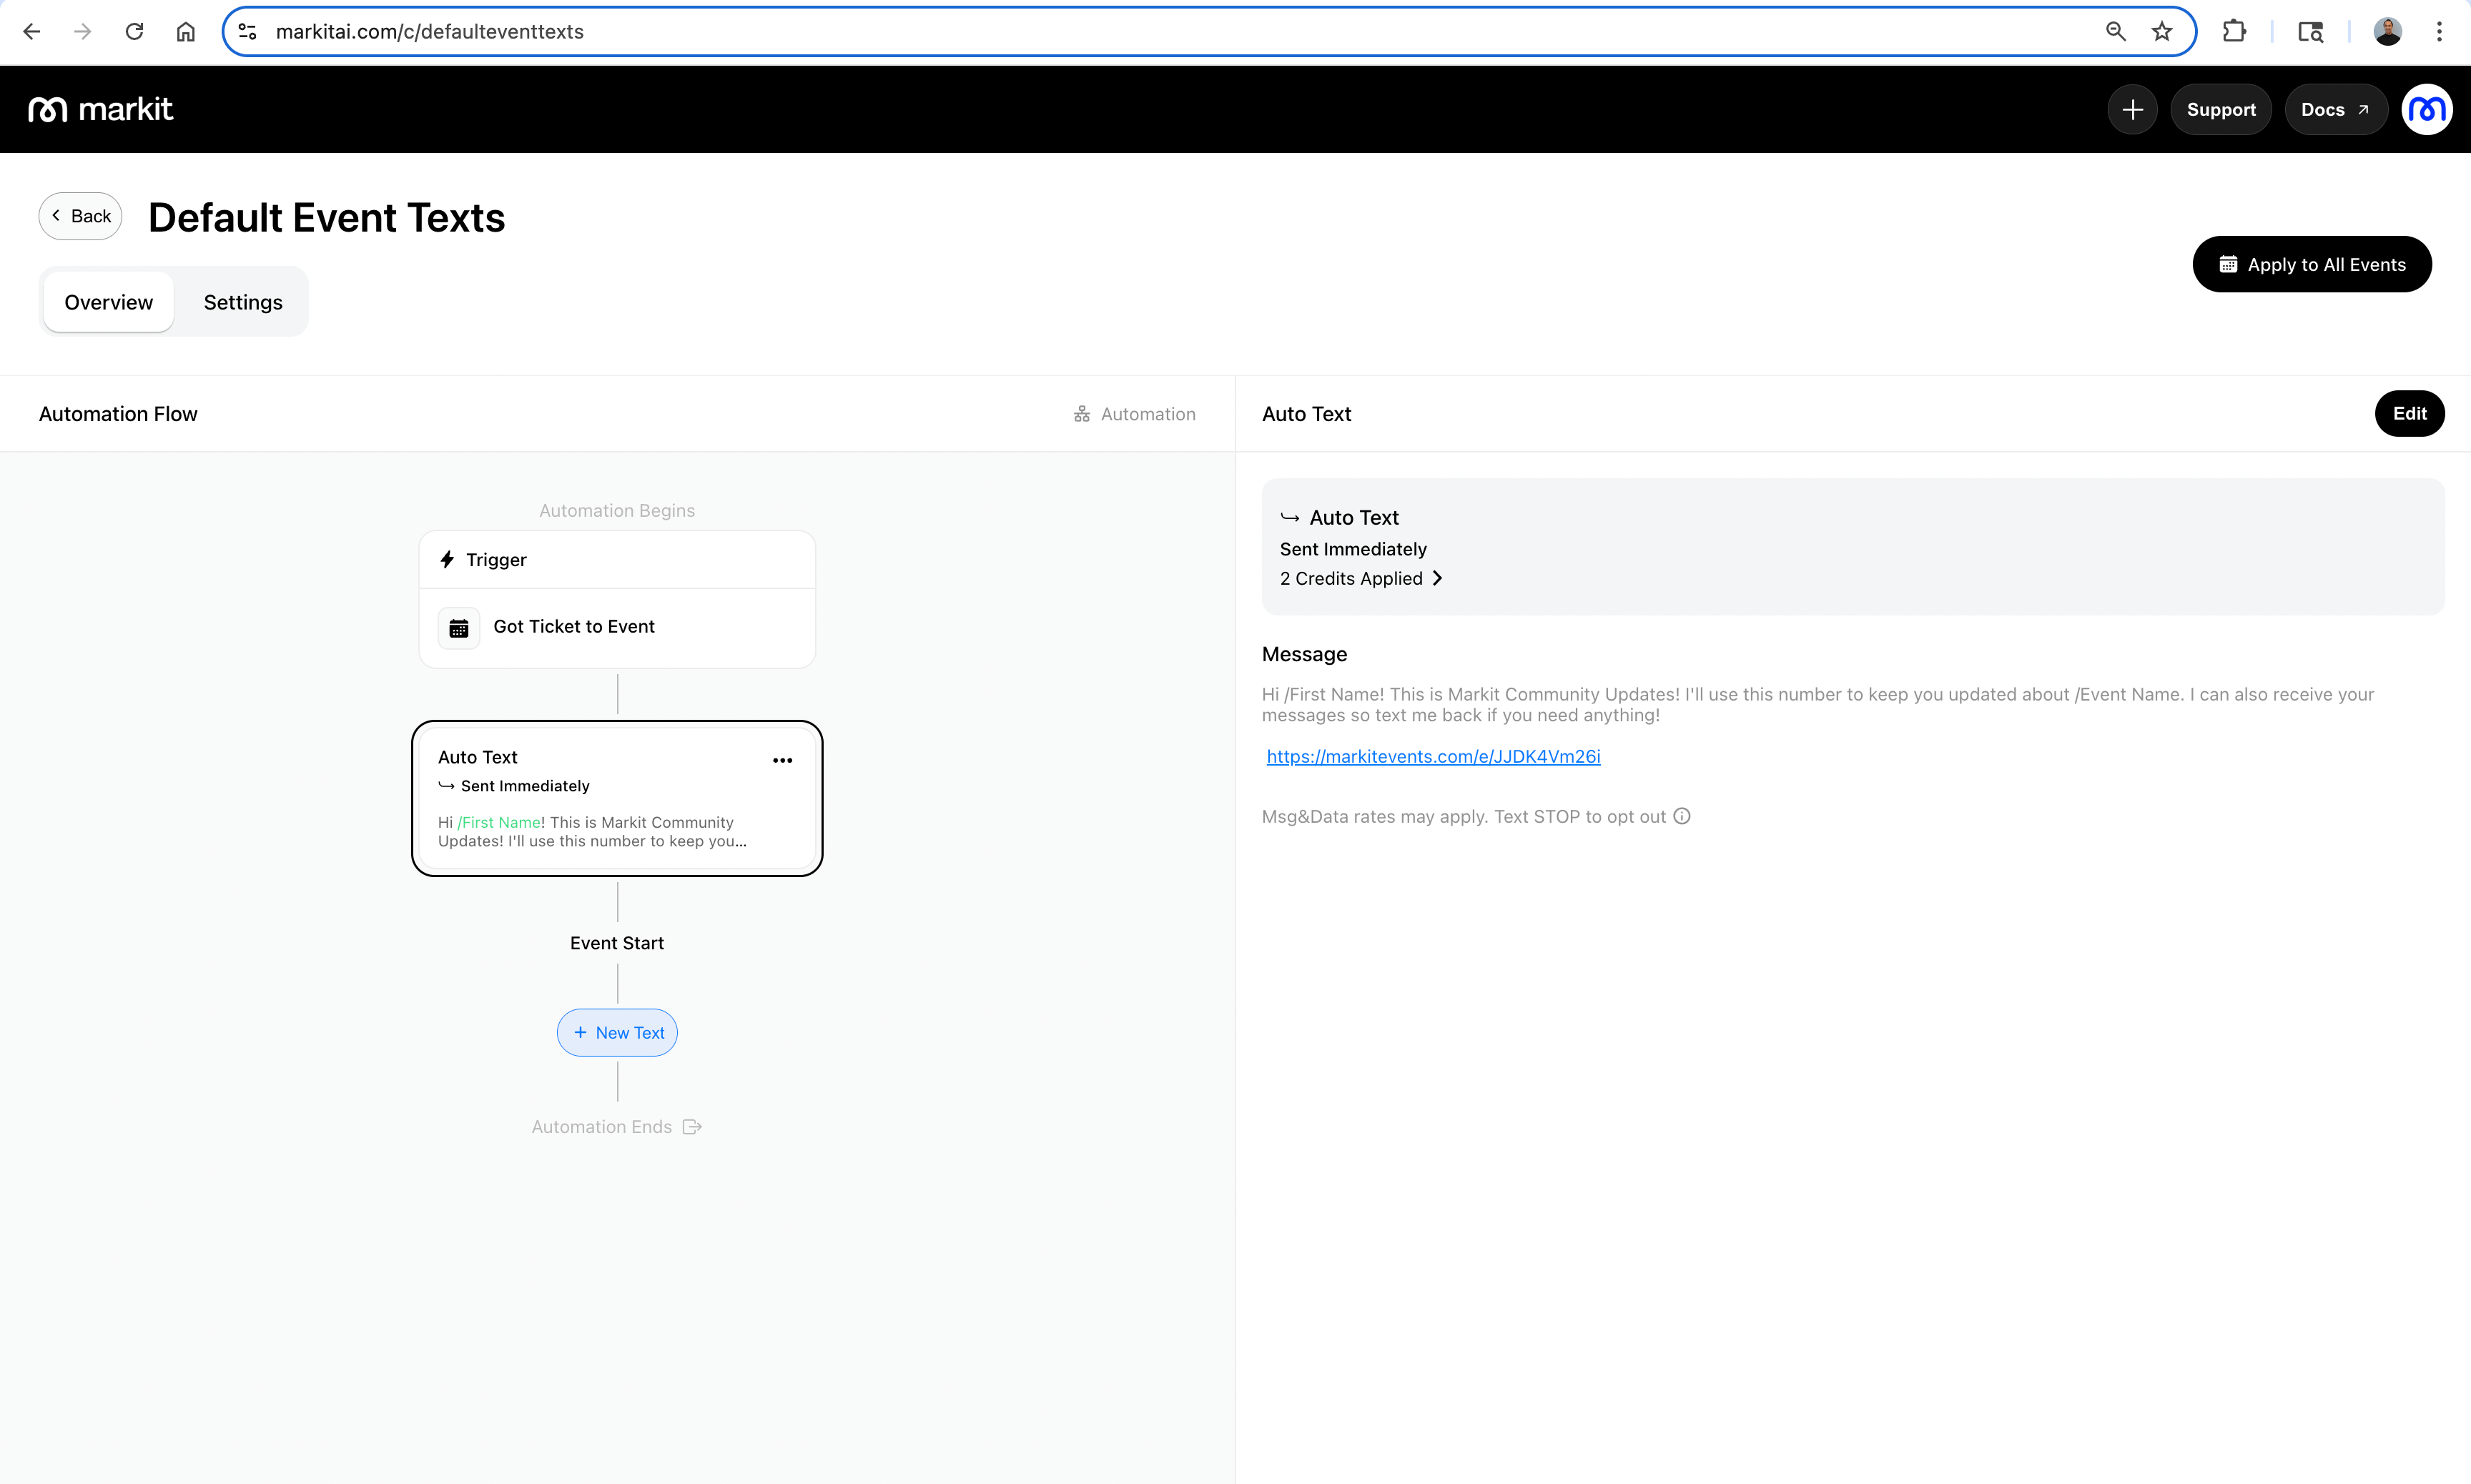Open Docs external link
Viewport: 2471px width, 1484px height.
(2336, 109)
